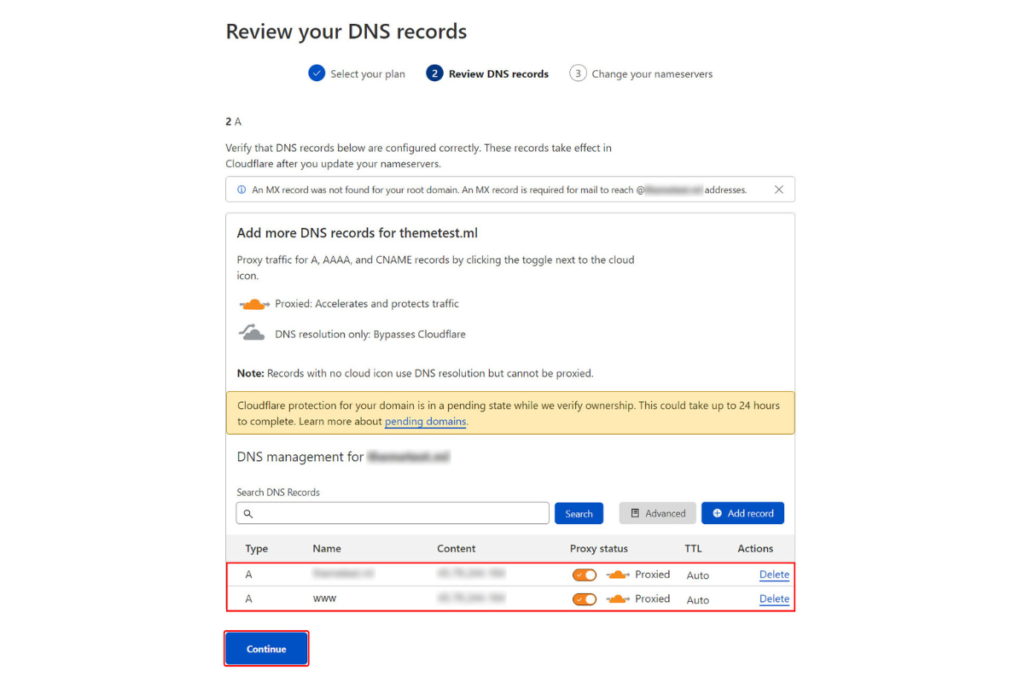
Task: Click the orange Proxied cloud icon in the legend
Action: tap(253, 304)
